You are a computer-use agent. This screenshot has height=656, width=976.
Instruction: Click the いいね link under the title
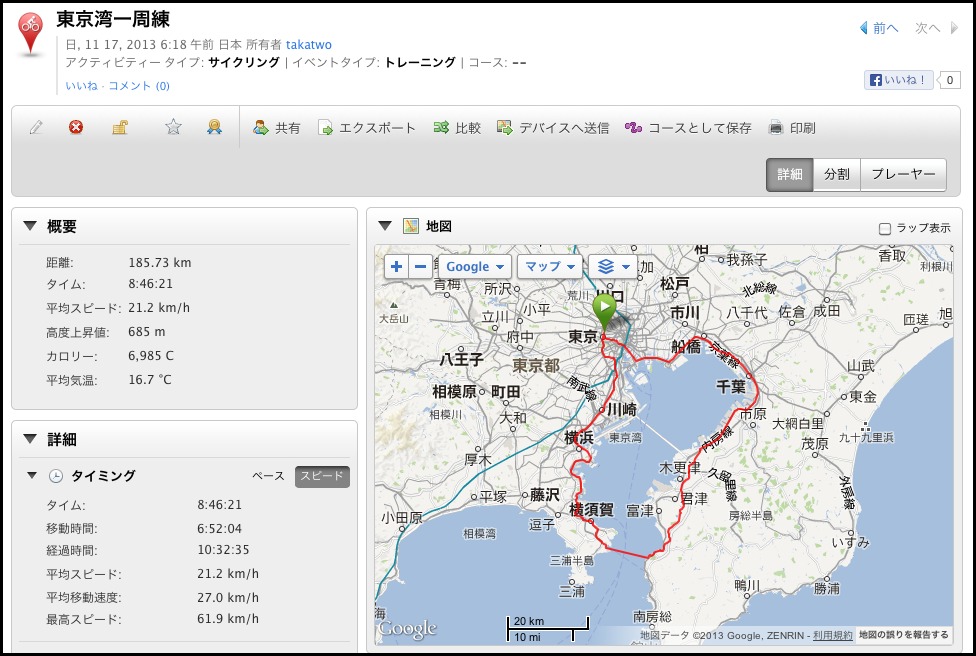tap(82, 86)
